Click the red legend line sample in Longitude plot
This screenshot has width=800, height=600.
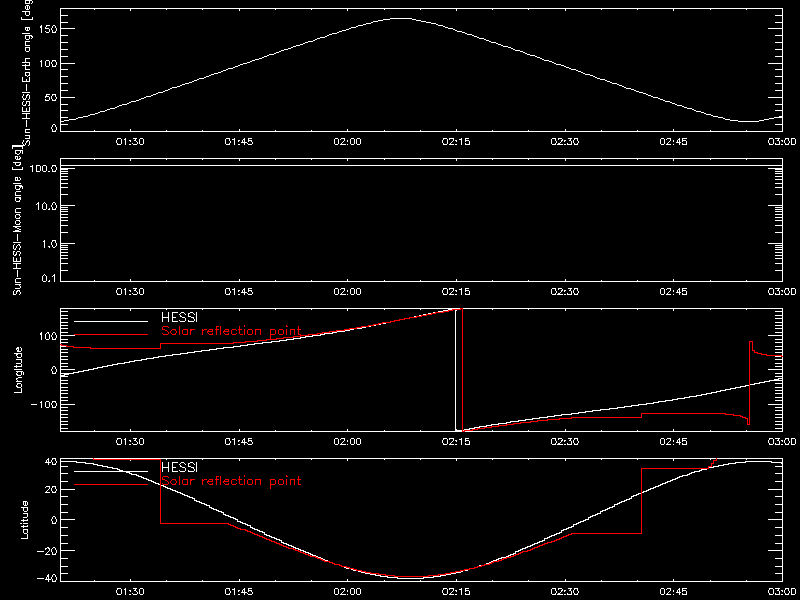111,335
